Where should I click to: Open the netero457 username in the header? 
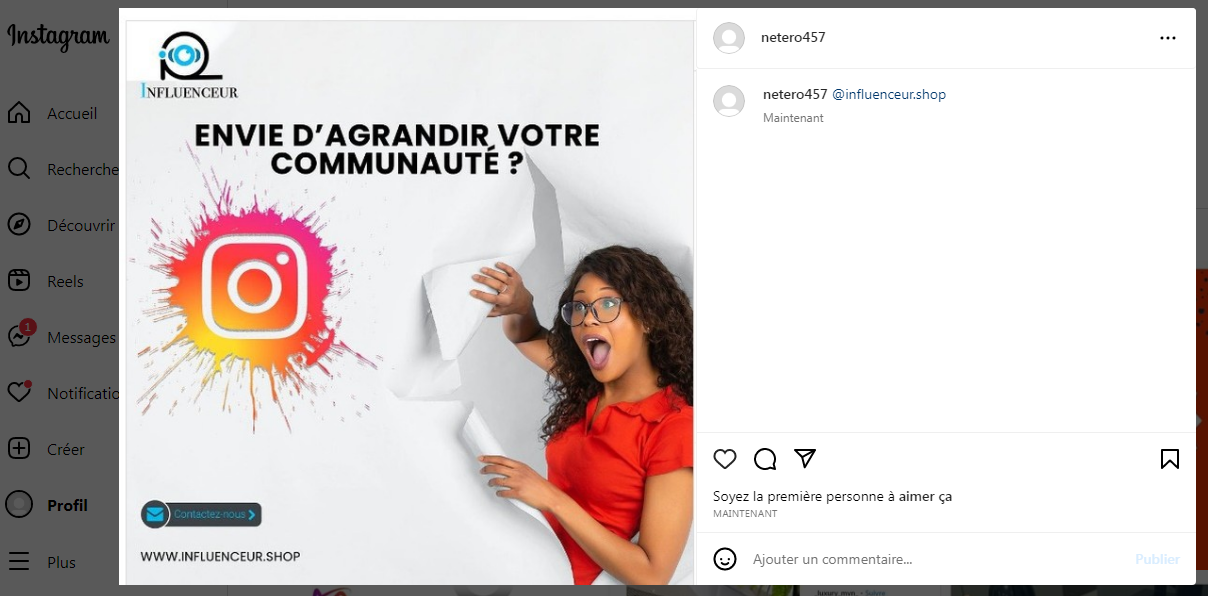click(x=793, y=37)
